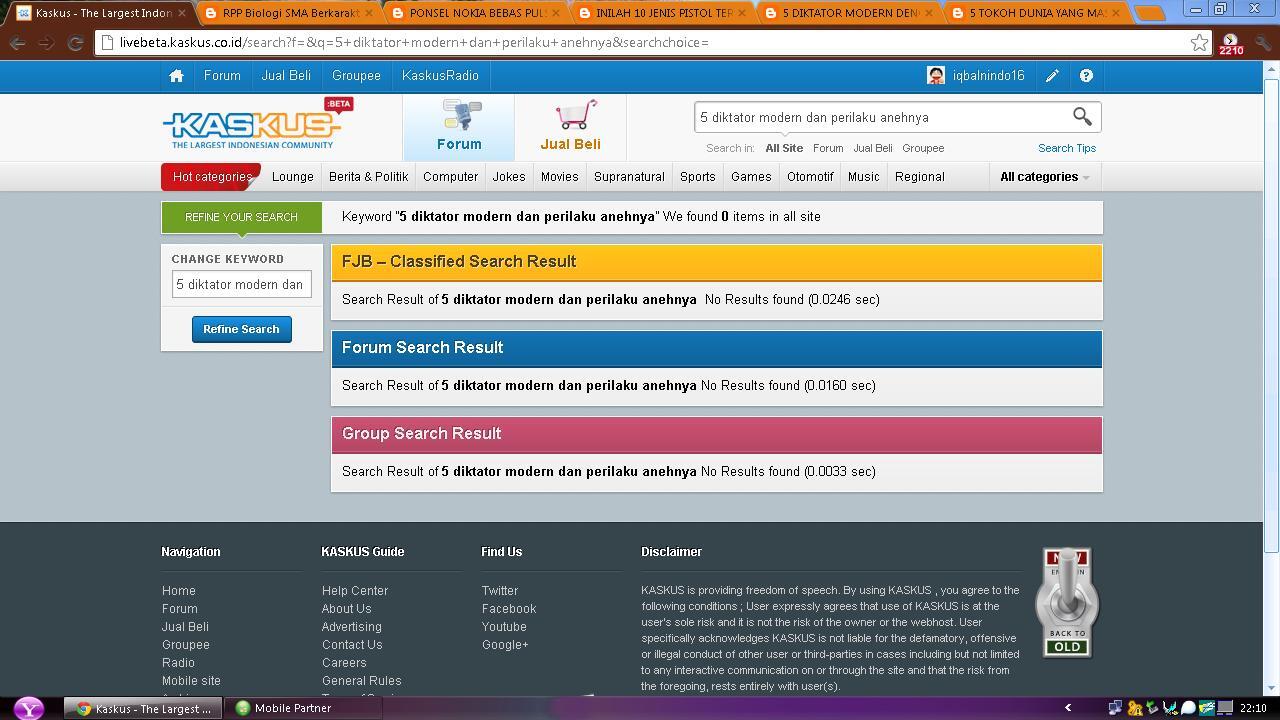
Task: Click KaskusRadio in the top bar
Action: pyautogui.click(x=440, y=76)
